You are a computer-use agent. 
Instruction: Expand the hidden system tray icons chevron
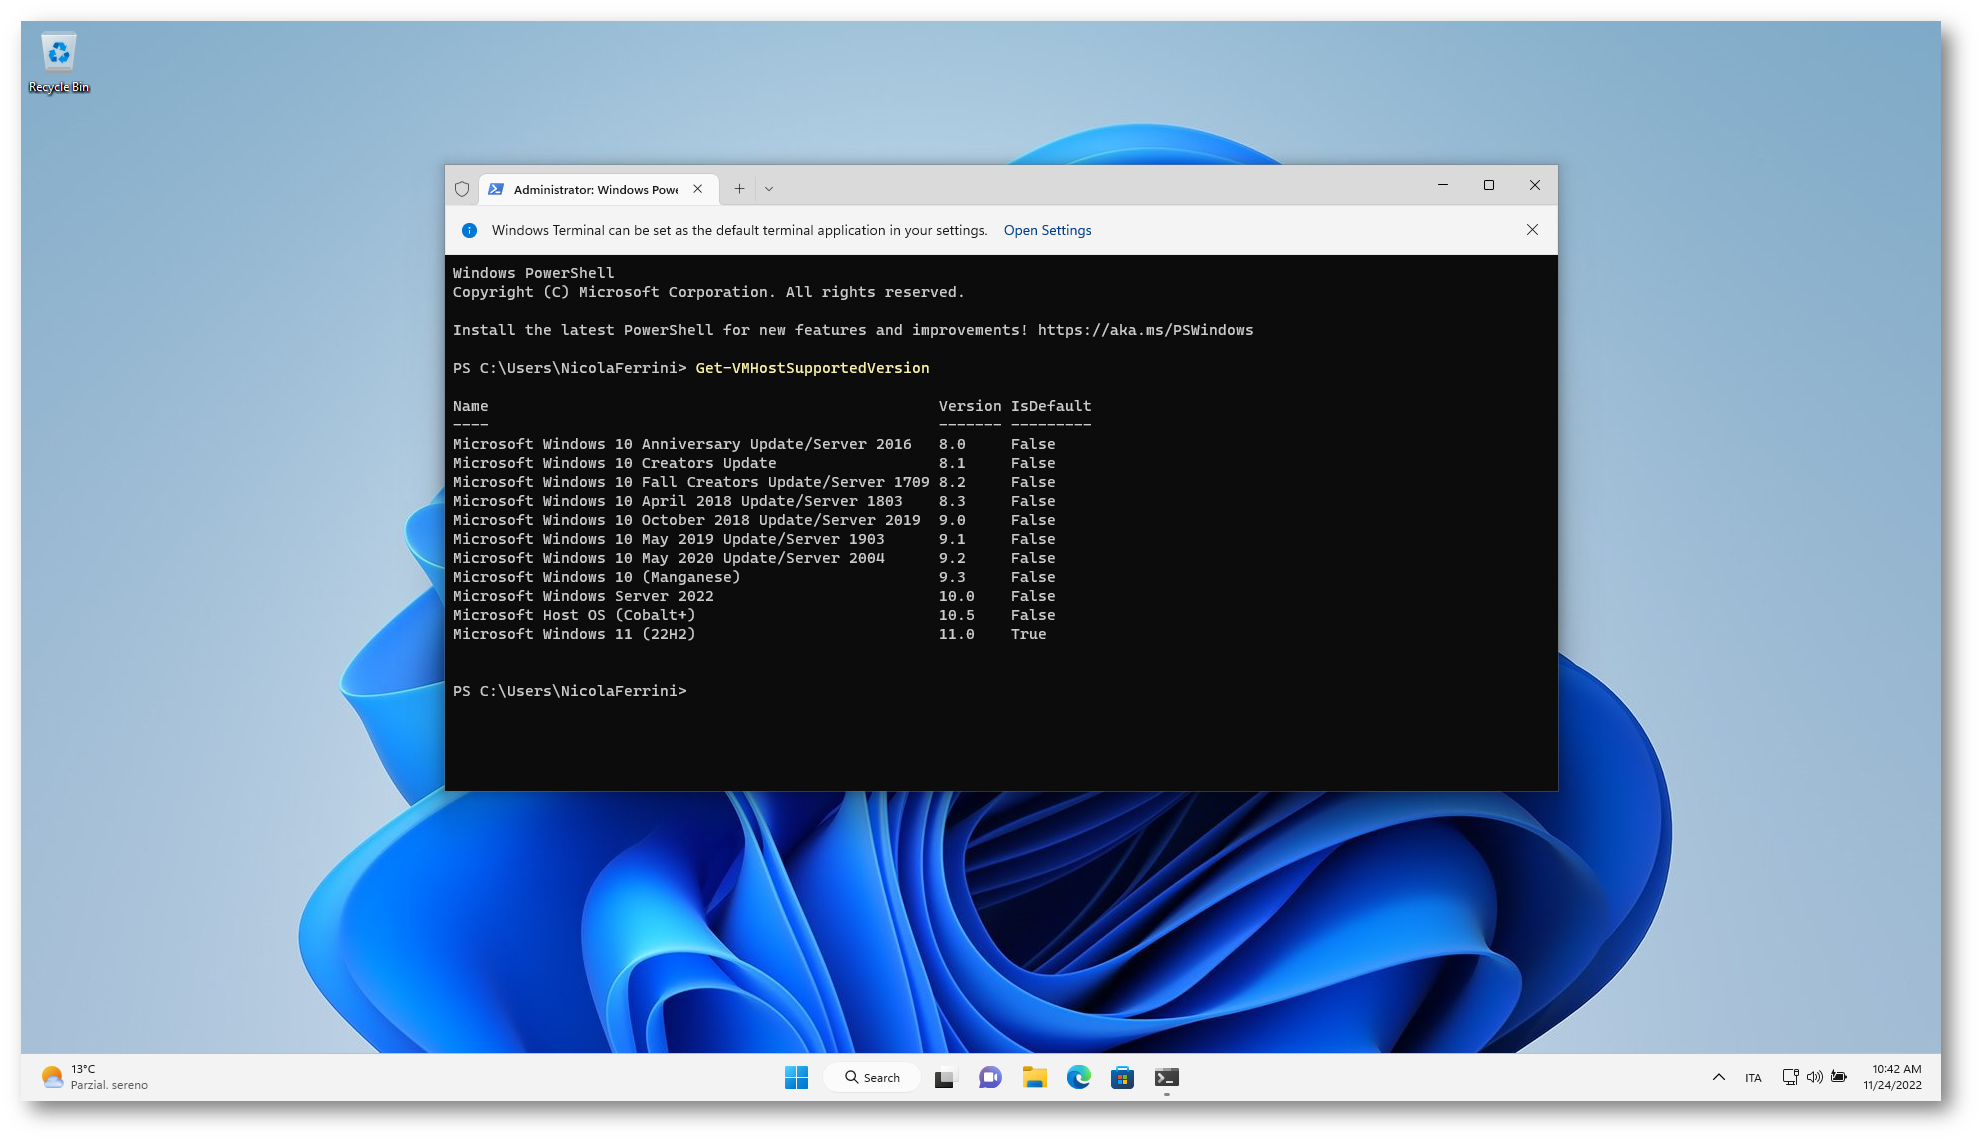click(x=1718, y=1077)
